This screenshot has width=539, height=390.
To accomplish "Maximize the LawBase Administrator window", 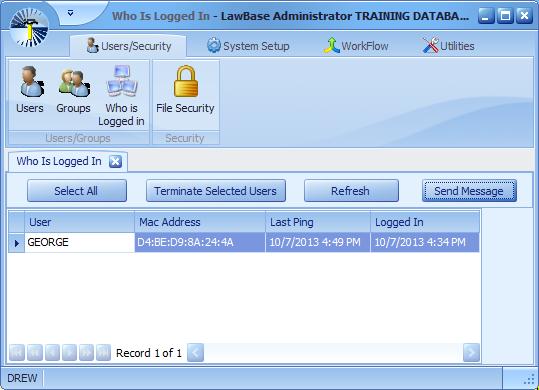I will click(505, 15).
